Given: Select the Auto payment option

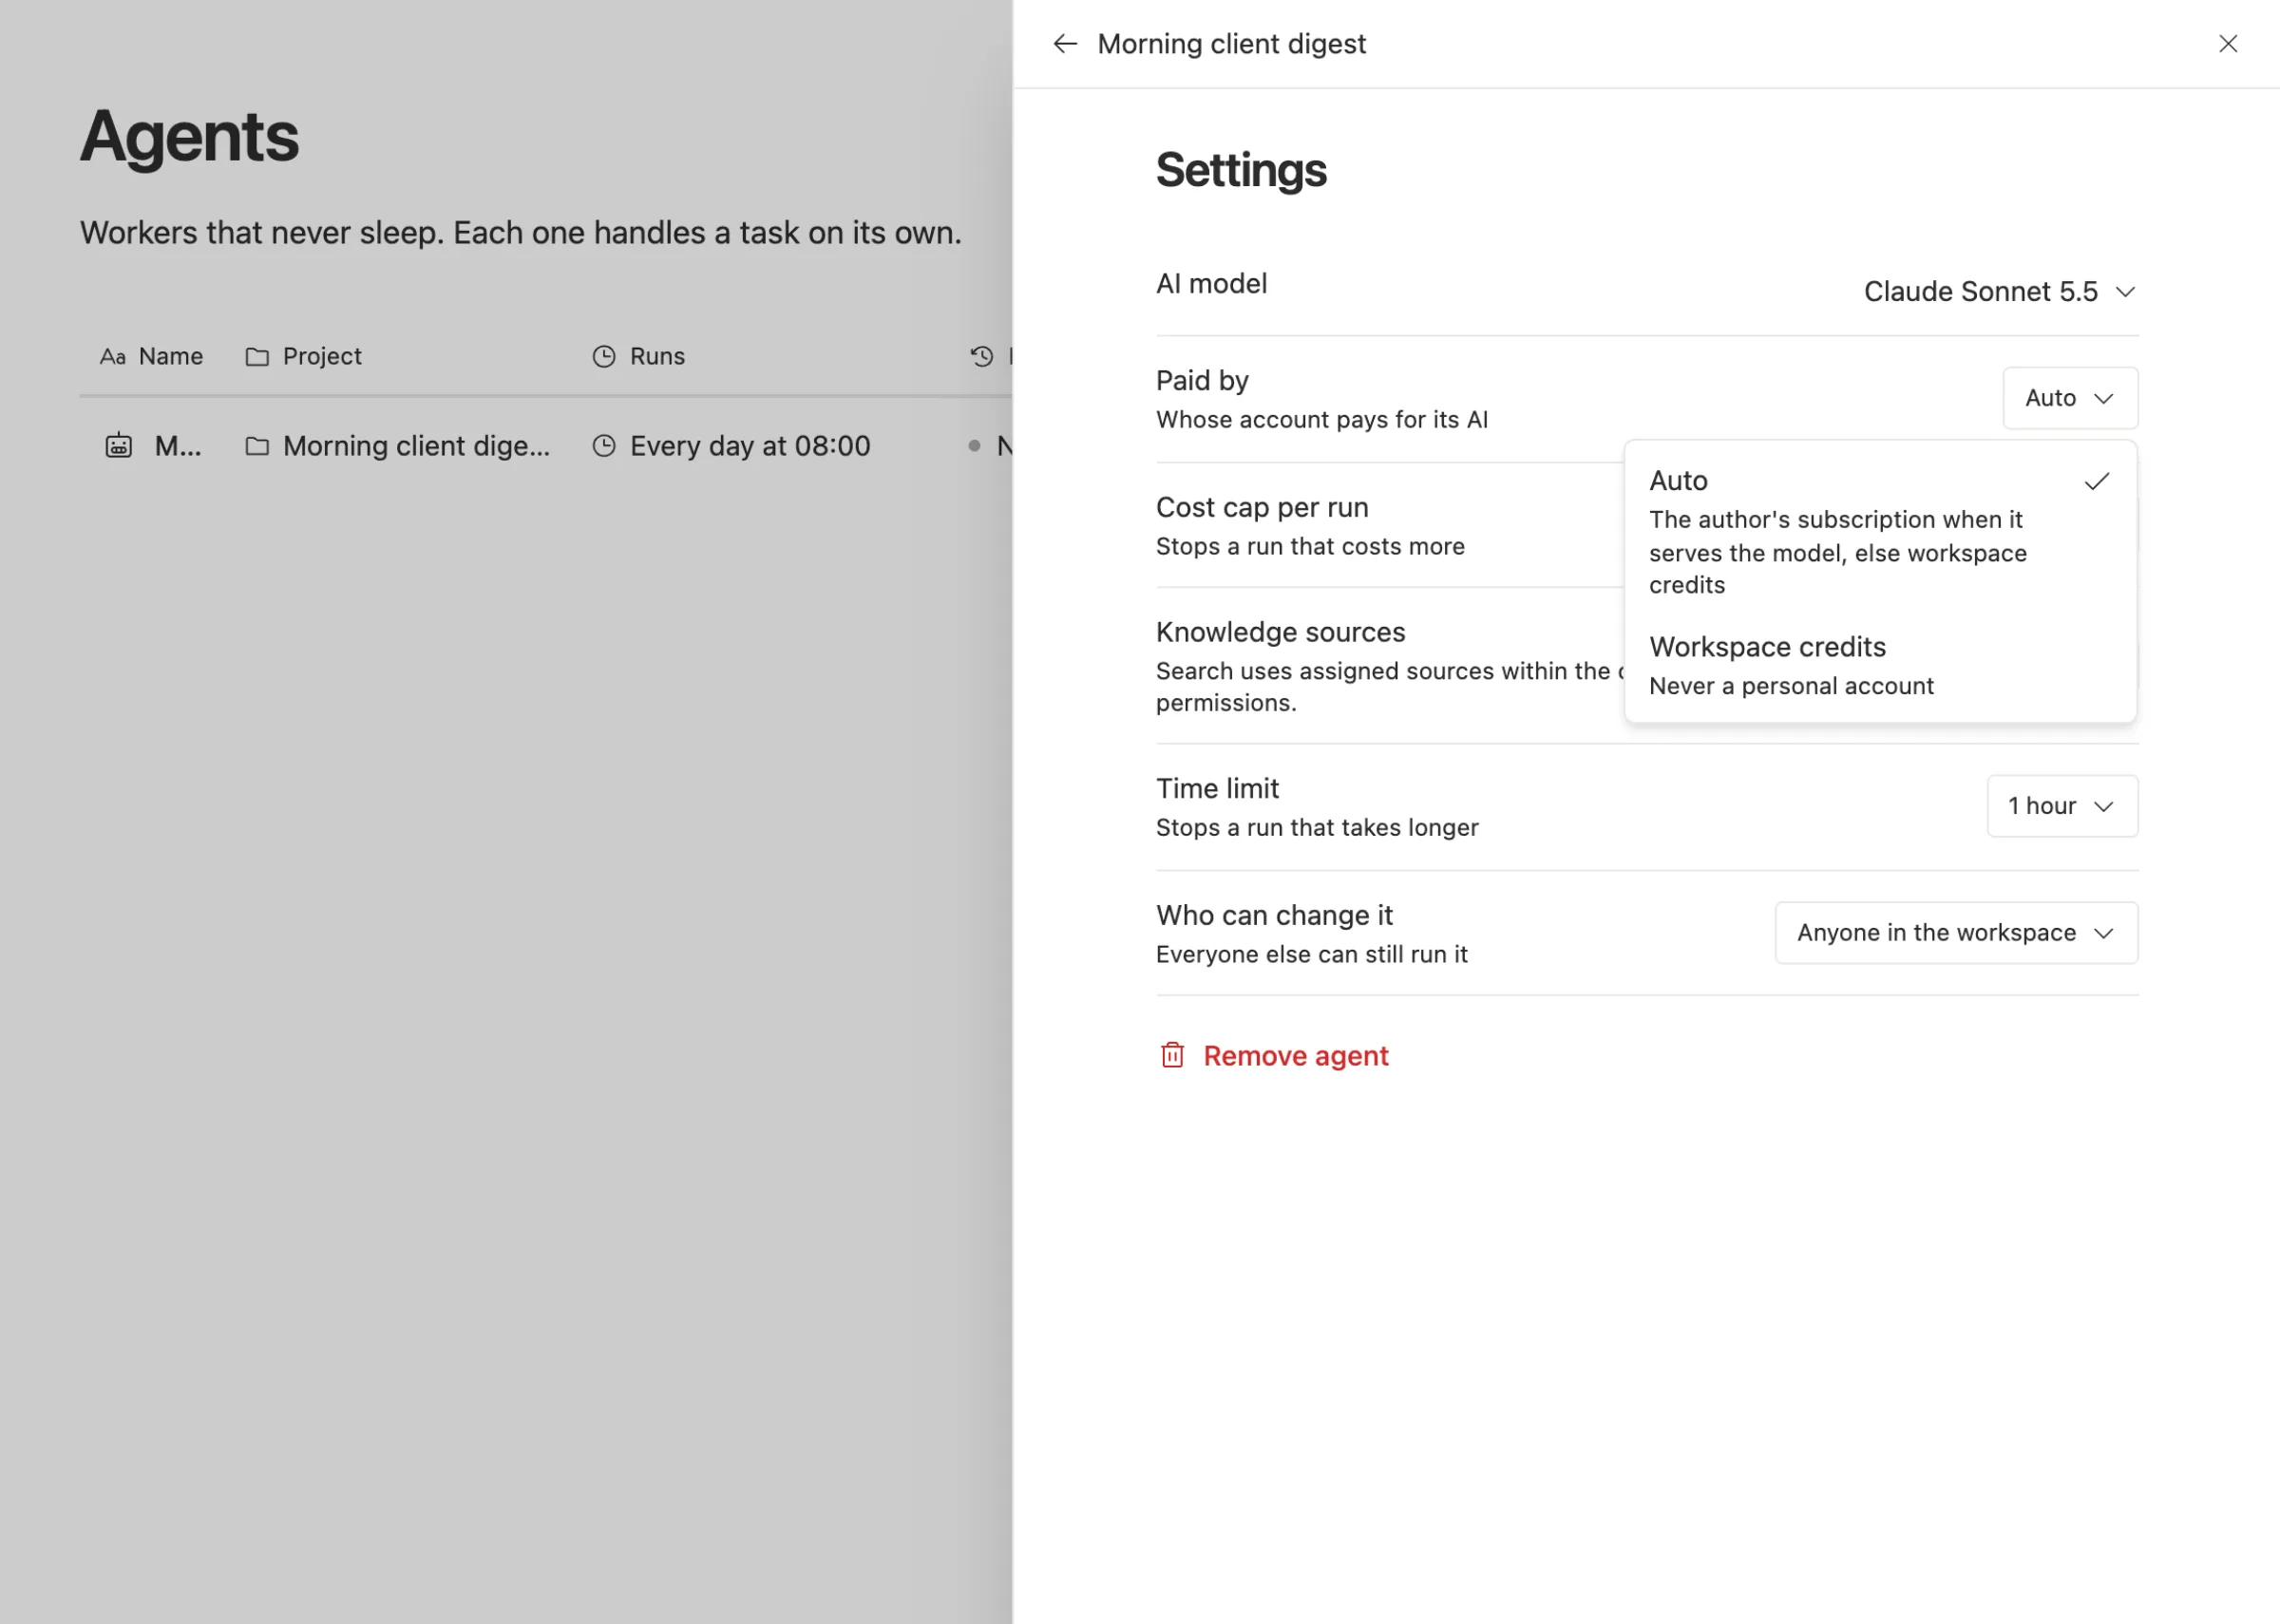Looking at the screenshot, I should 1880,532.
